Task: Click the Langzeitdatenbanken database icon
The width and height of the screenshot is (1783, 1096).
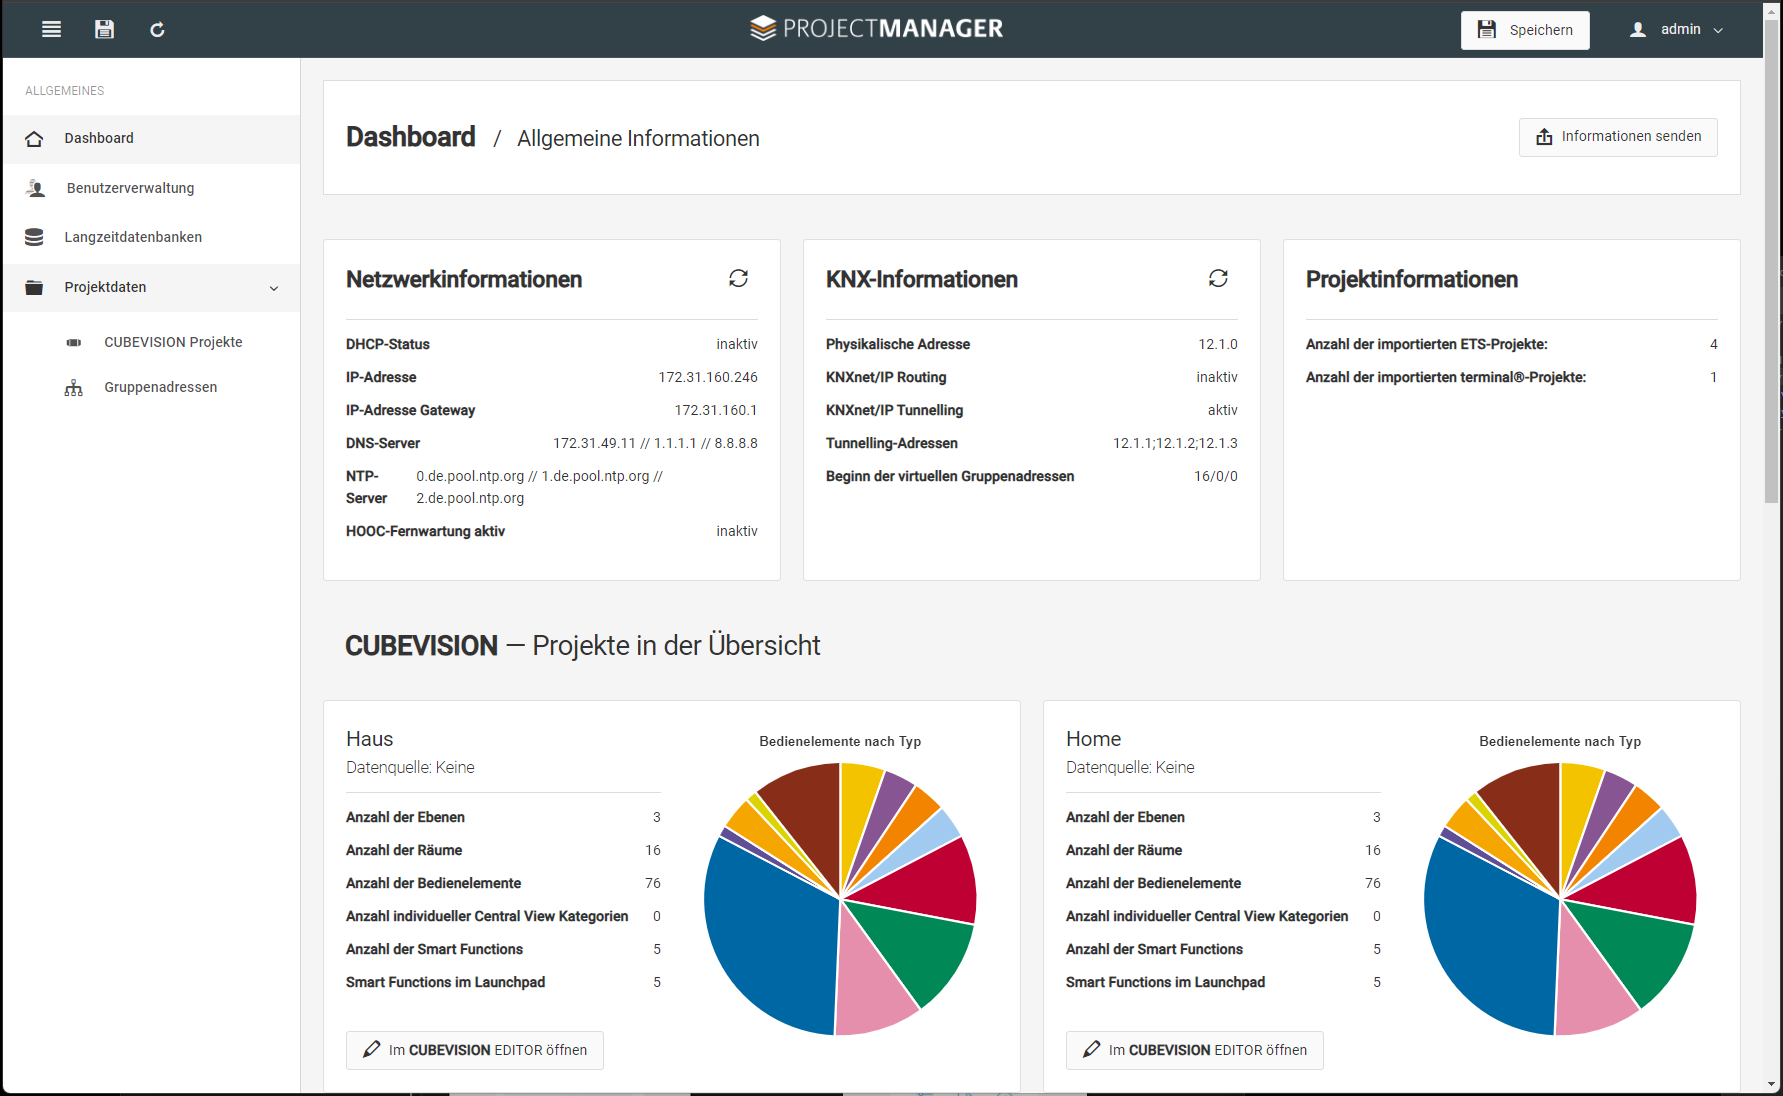Action: pyautogui.click(x=34, y=237)
